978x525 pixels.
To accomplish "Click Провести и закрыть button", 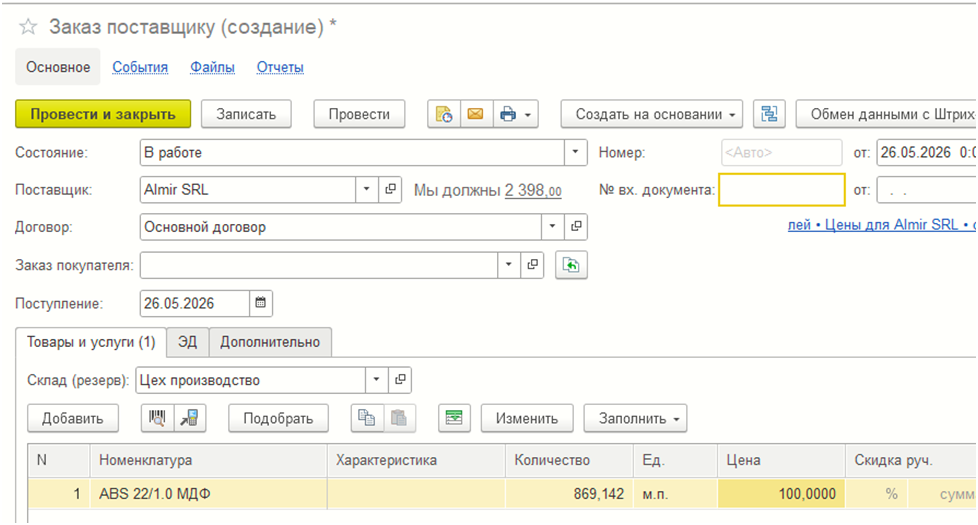I will pyautogui.click(x=103, y=114).
